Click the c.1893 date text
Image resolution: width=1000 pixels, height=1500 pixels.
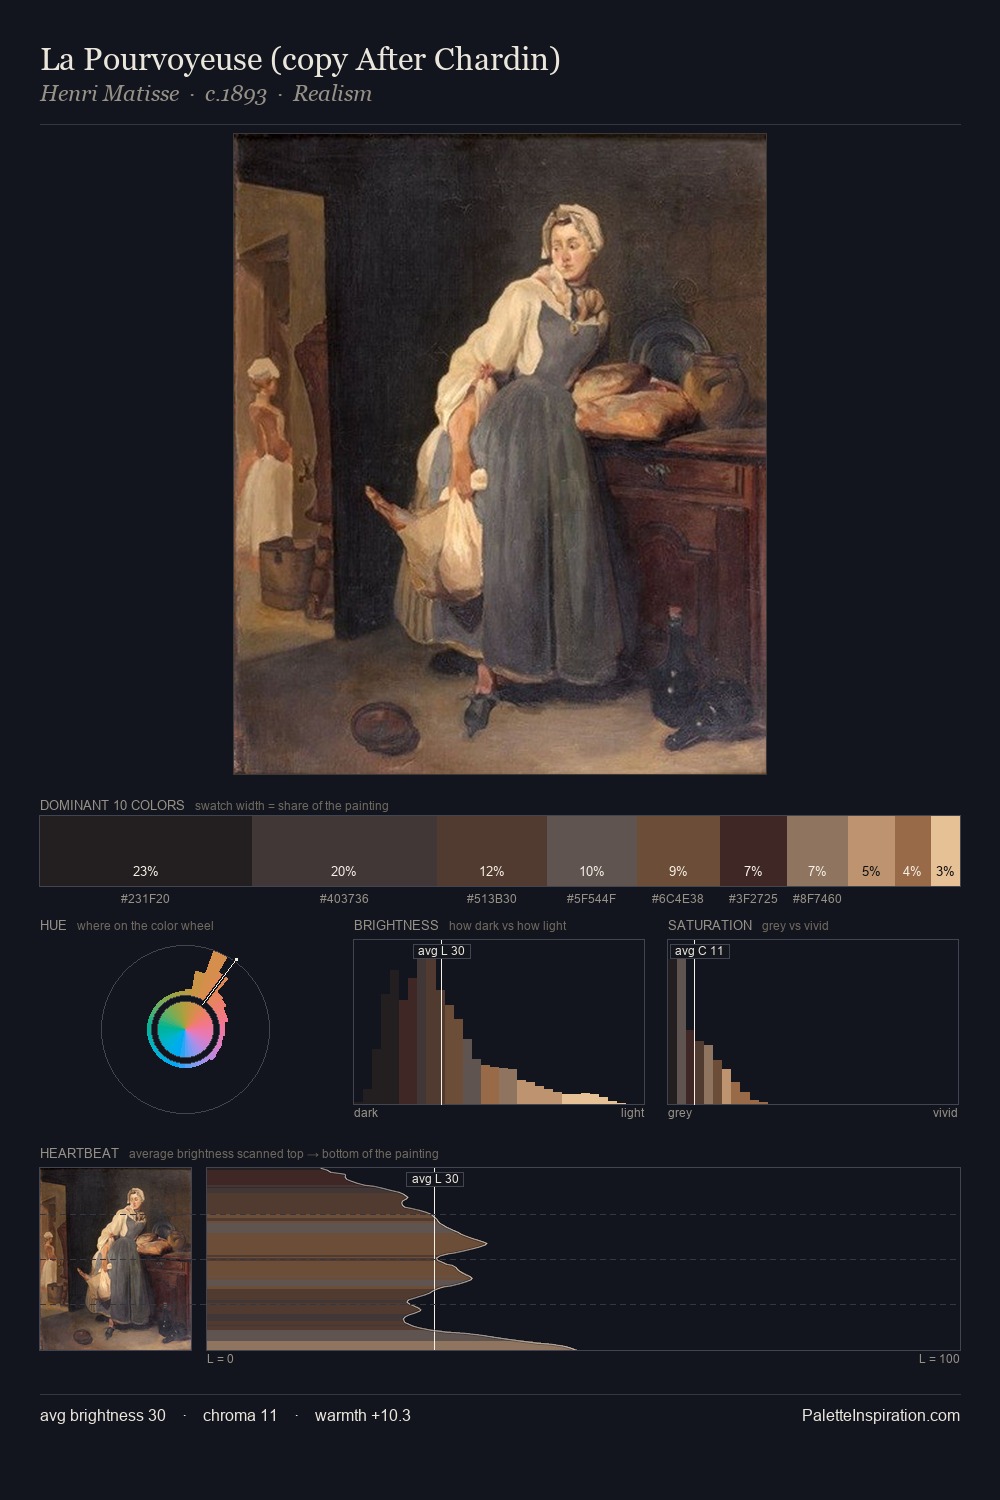[x=236, y=94]
